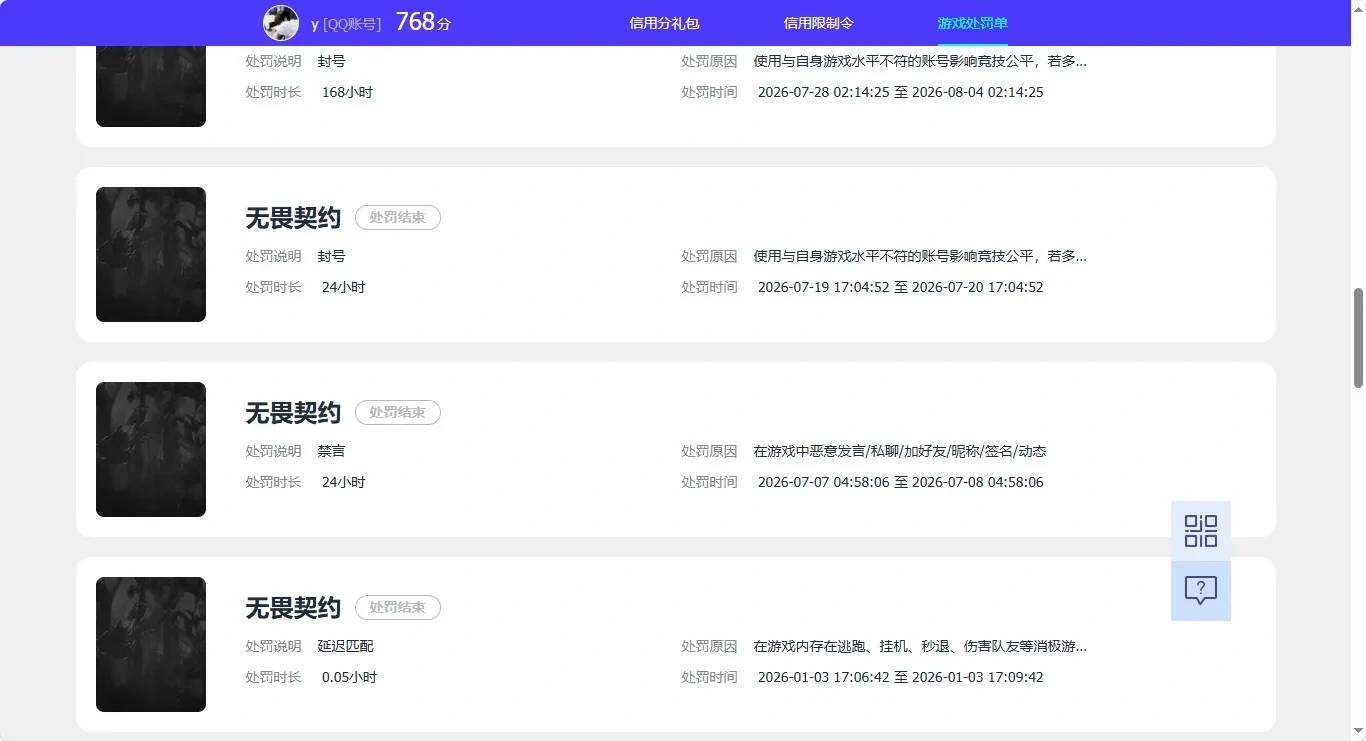The width and height of the screenshot is (1366, 741).
Task: Click truncated reason text in 168小时 record
Action: (920, 61)
